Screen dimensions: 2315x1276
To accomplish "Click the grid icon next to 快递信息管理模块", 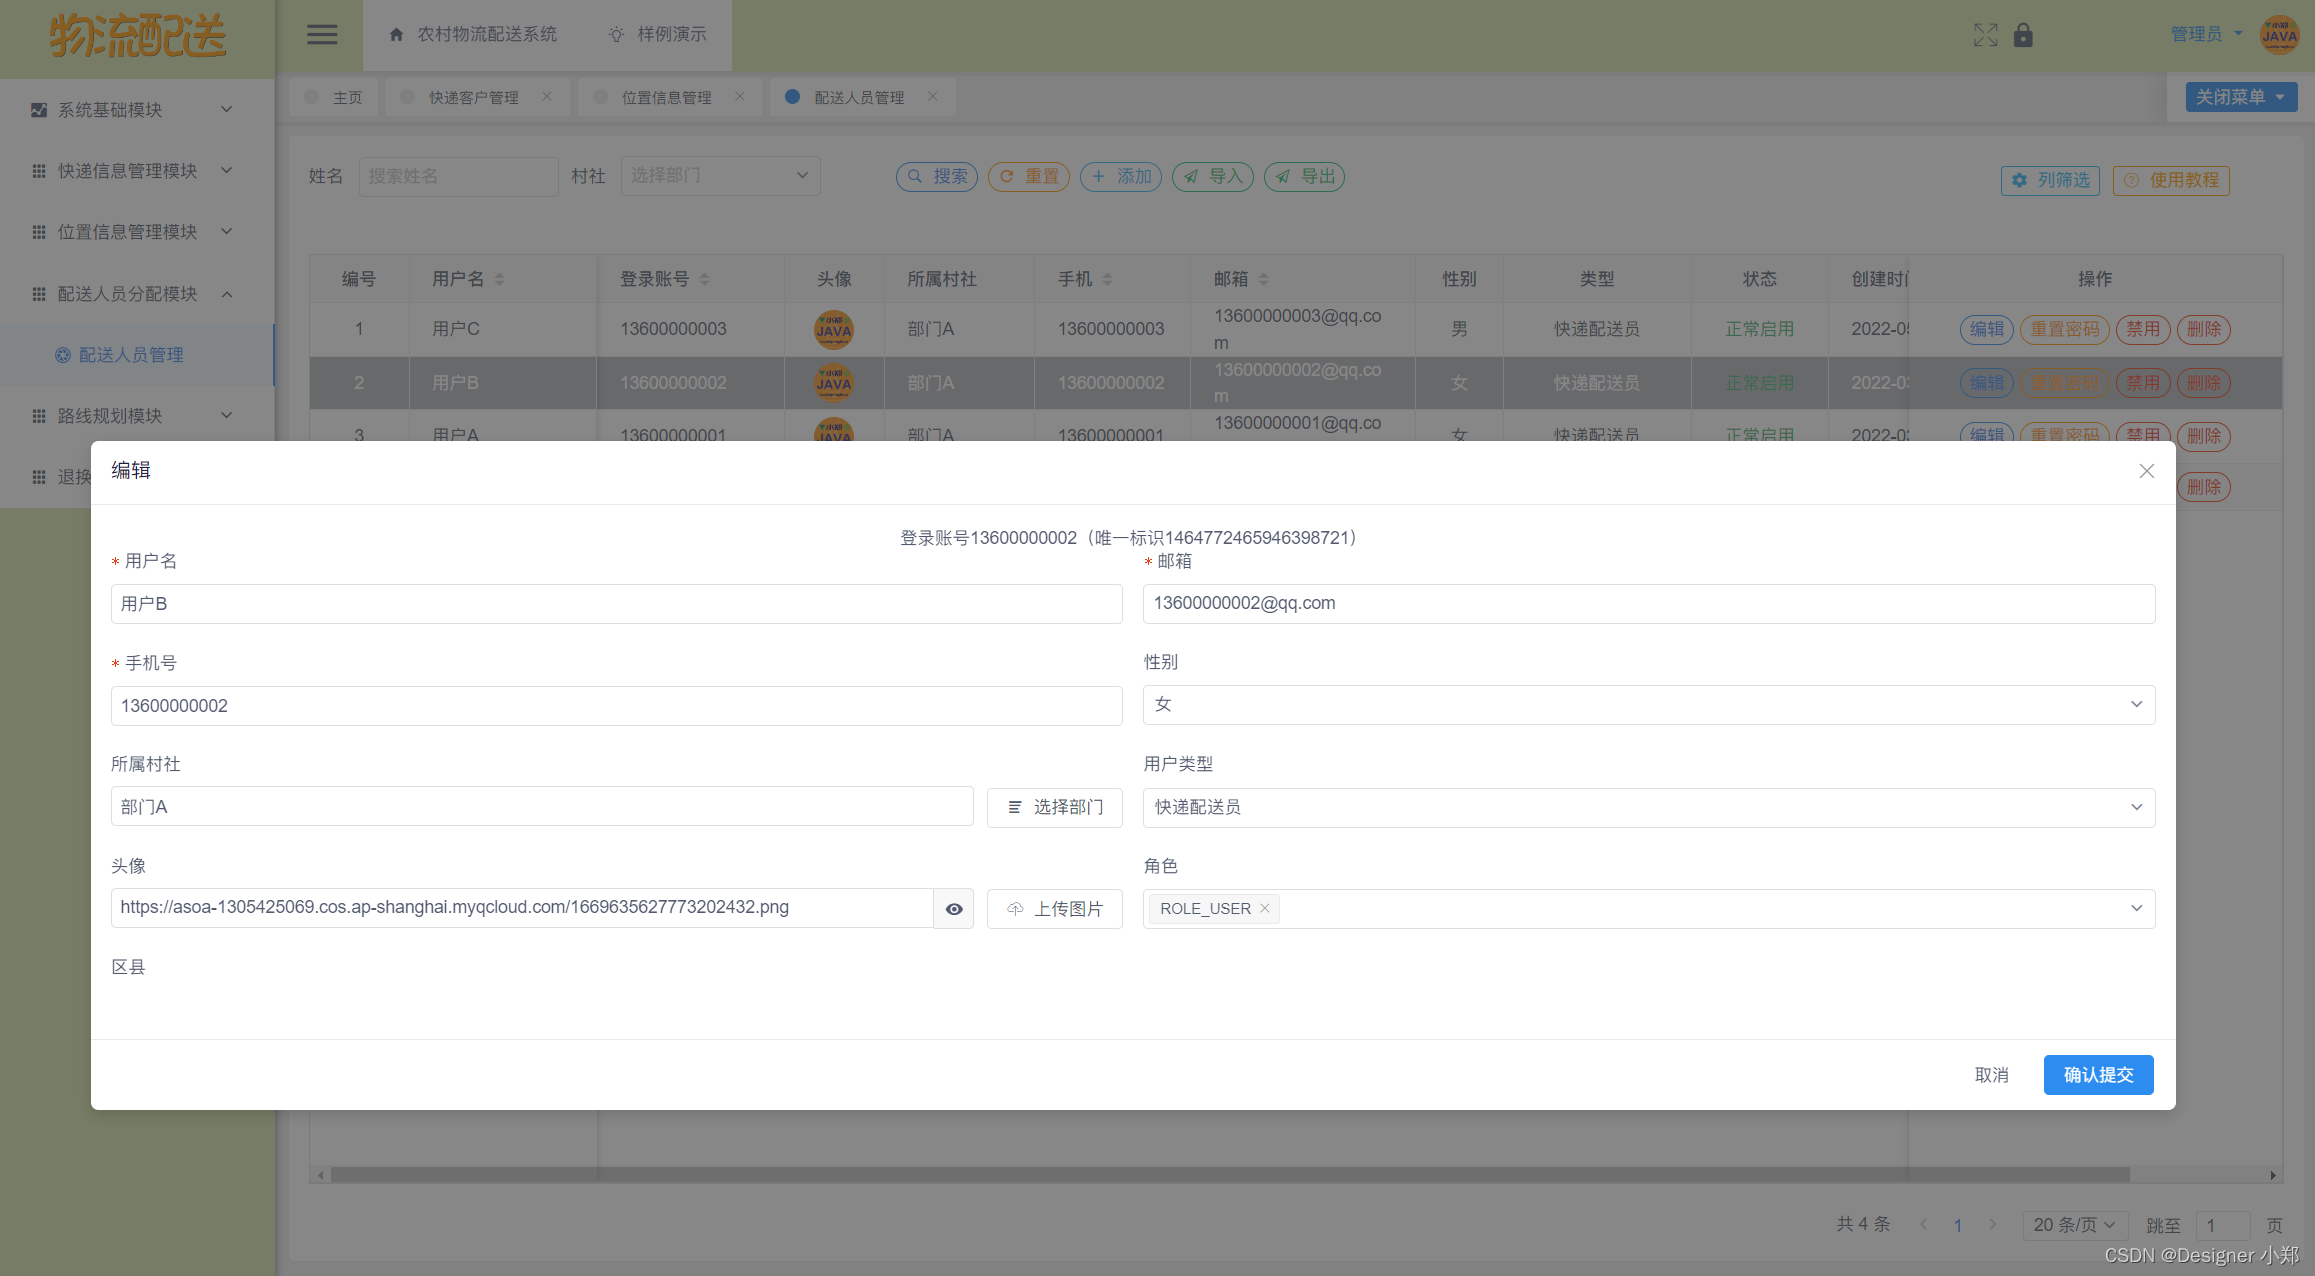I will point(39,171).
